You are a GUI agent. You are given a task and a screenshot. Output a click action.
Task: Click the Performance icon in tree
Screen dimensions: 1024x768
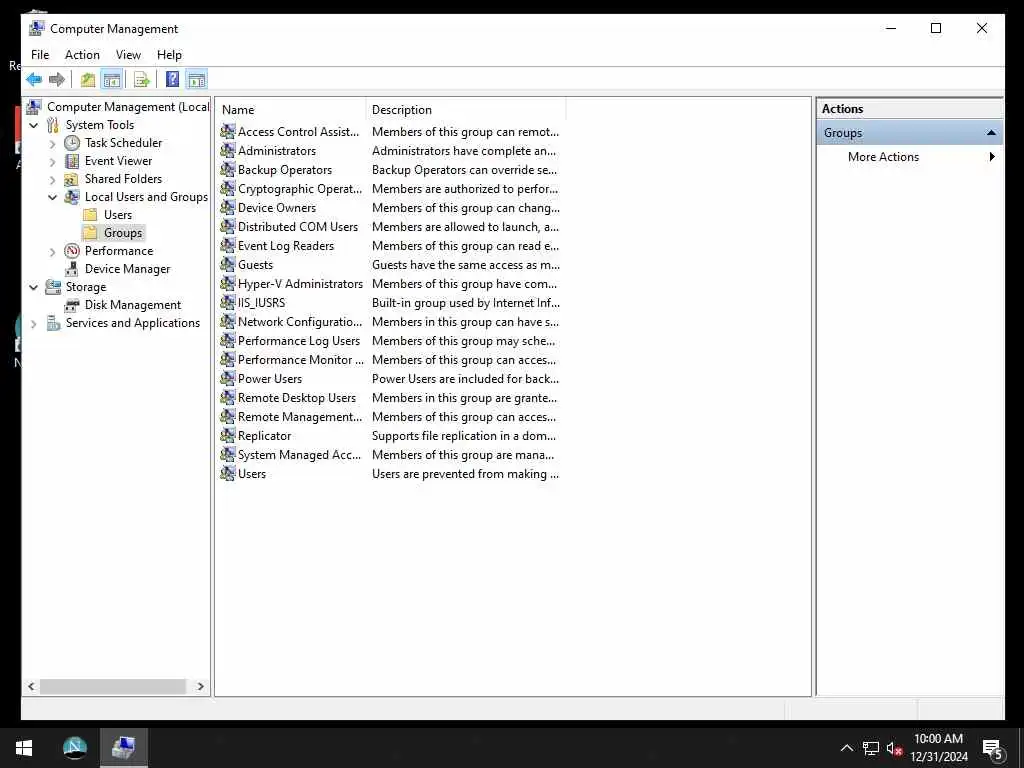tap(72, 251)
